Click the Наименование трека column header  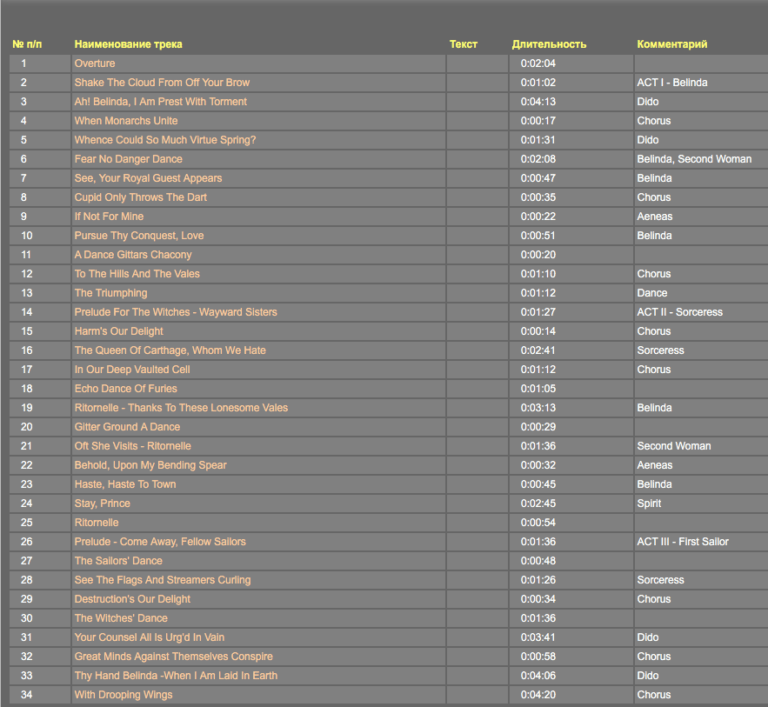128,44
